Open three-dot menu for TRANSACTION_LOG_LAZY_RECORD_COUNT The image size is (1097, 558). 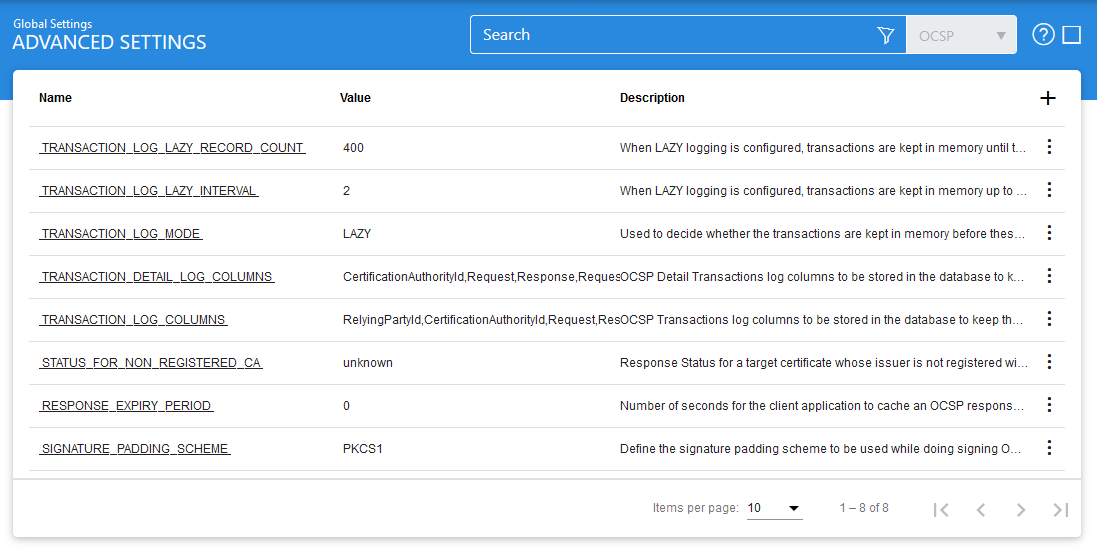coord(1049,147)
